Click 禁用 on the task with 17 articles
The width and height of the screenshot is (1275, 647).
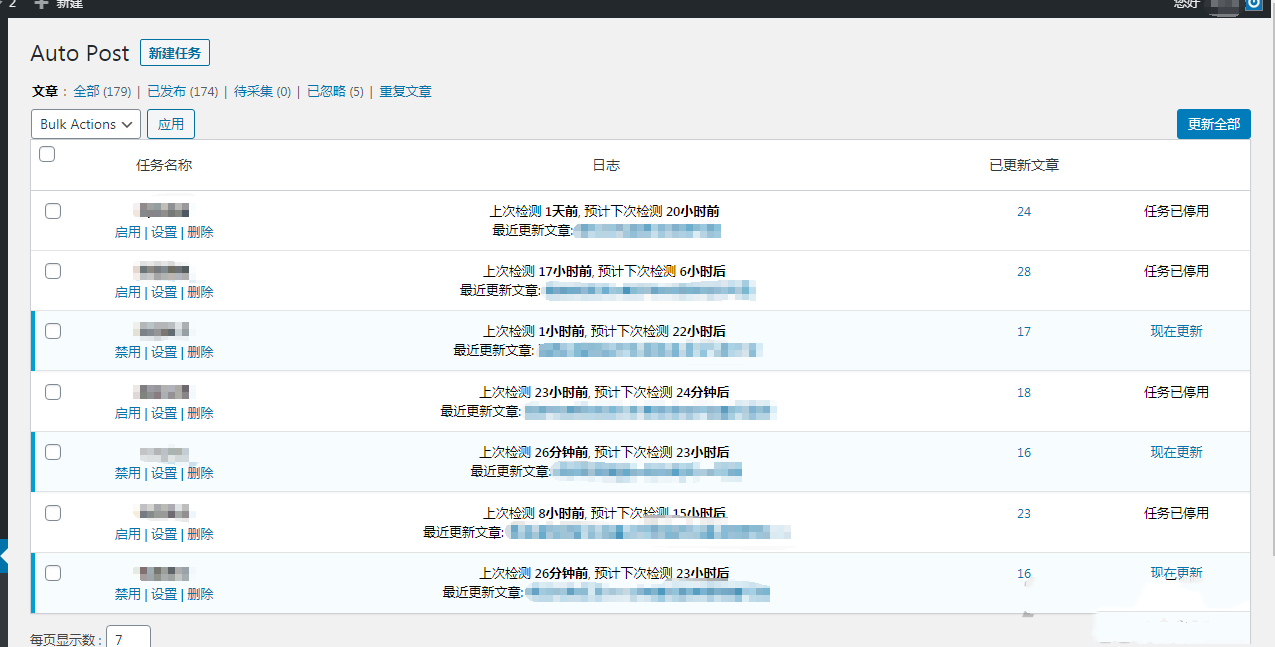coord(127,352)
